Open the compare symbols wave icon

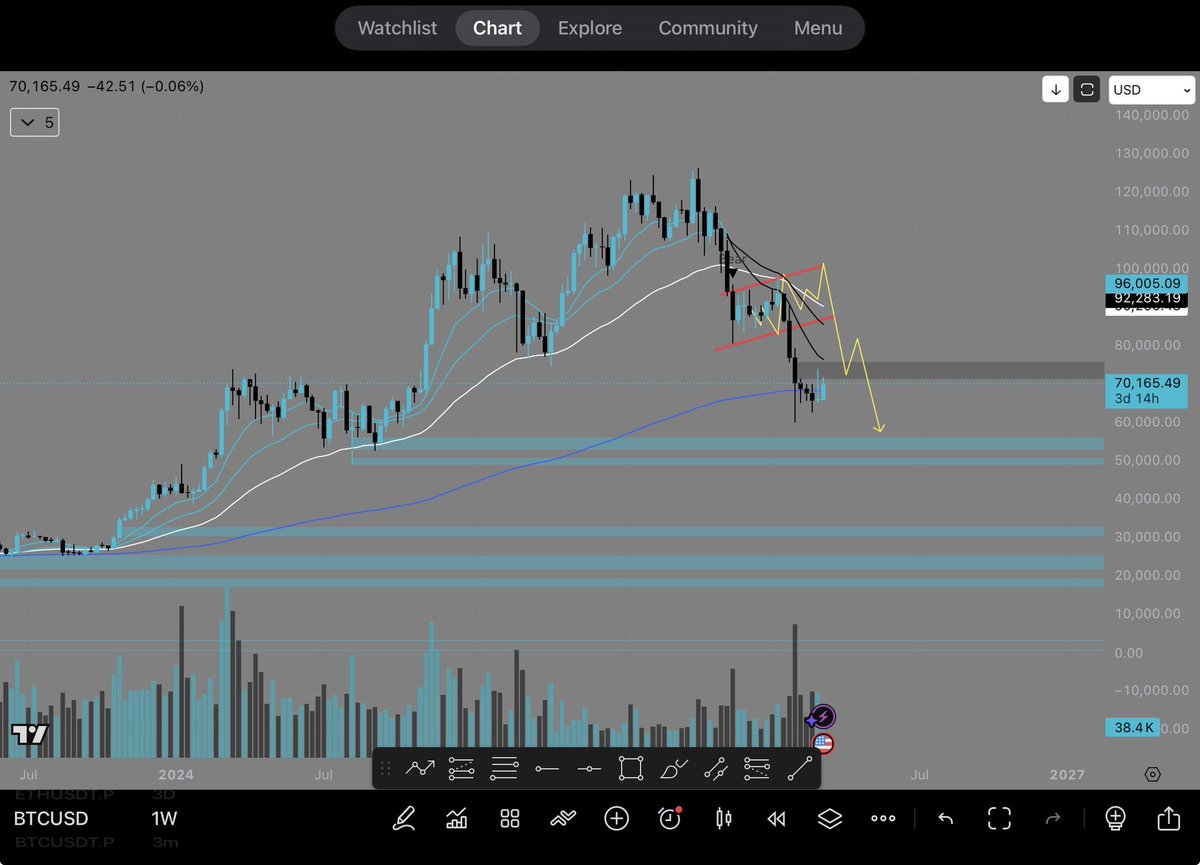tap(563, 818)
